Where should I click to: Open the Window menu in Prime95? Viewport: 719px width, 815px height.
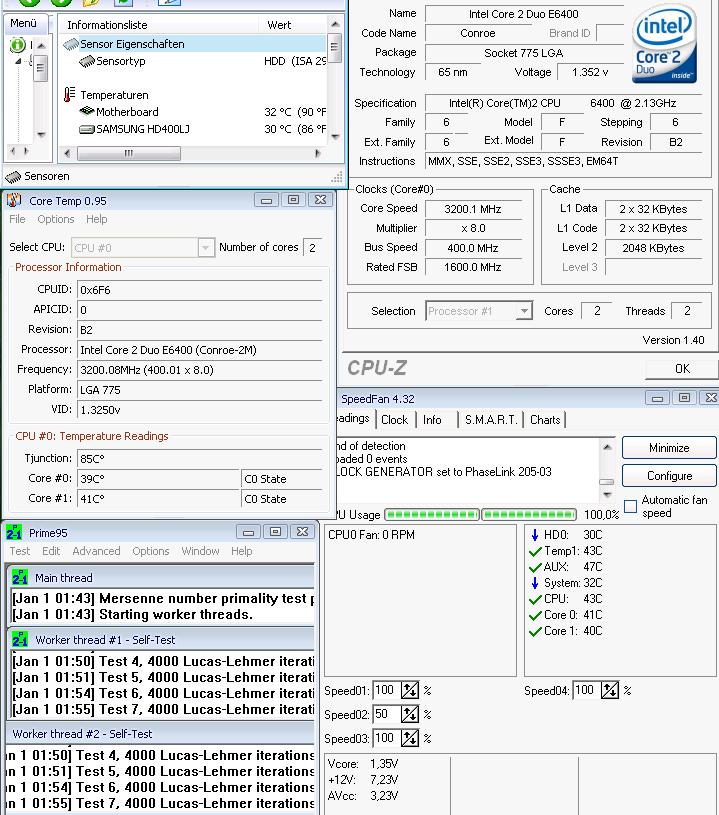200,551
